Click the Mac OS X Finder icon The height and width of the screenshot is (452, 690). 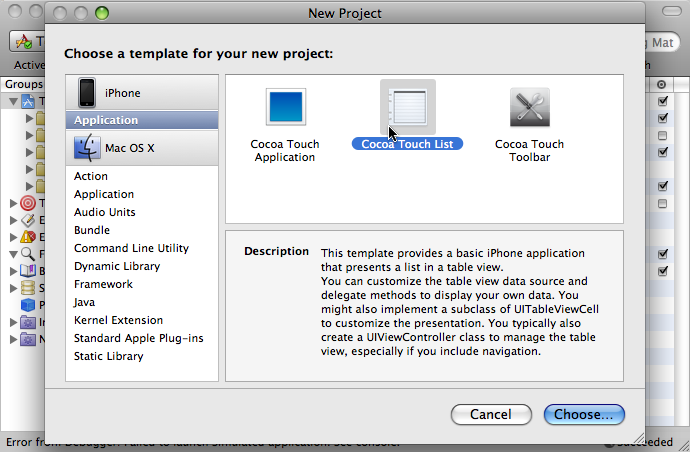click(x=87, y=147)
